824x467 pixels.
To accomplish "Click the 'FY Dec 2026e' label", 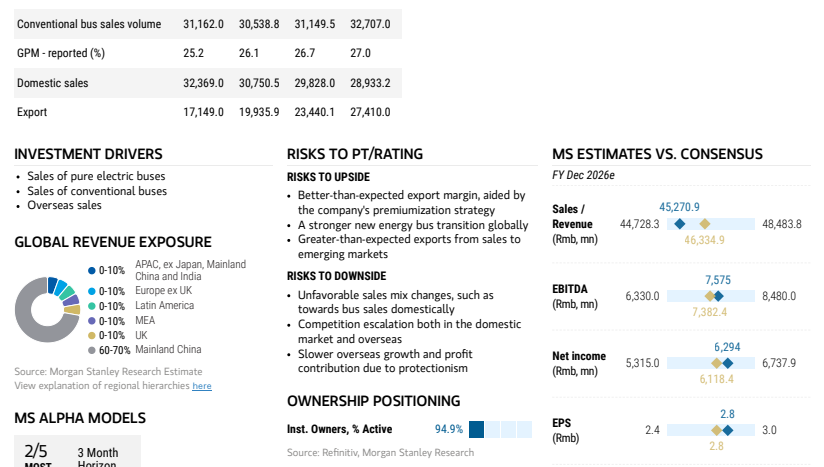I will click(583, 175).
